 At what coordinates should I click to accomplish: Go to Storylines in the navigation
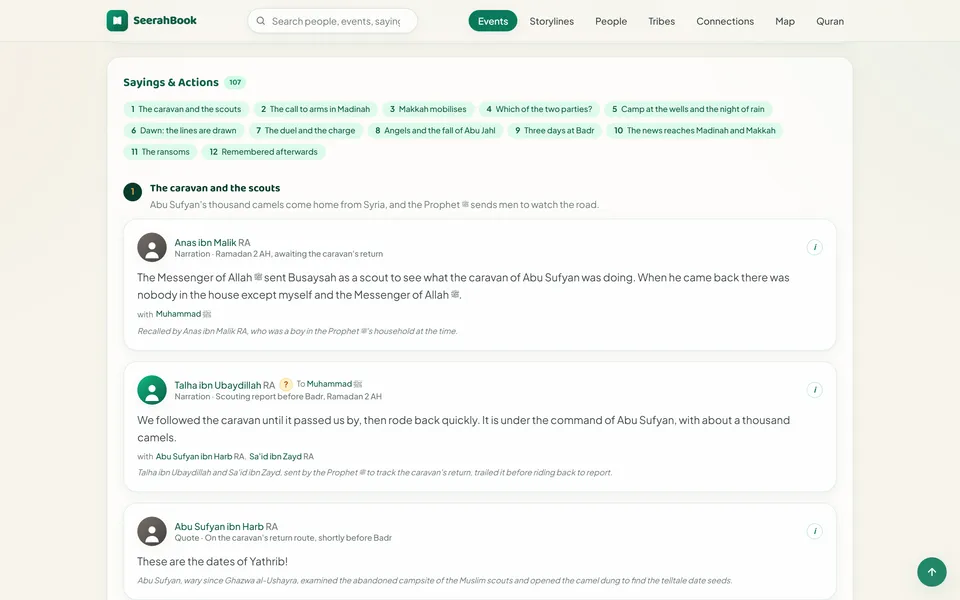552,21
